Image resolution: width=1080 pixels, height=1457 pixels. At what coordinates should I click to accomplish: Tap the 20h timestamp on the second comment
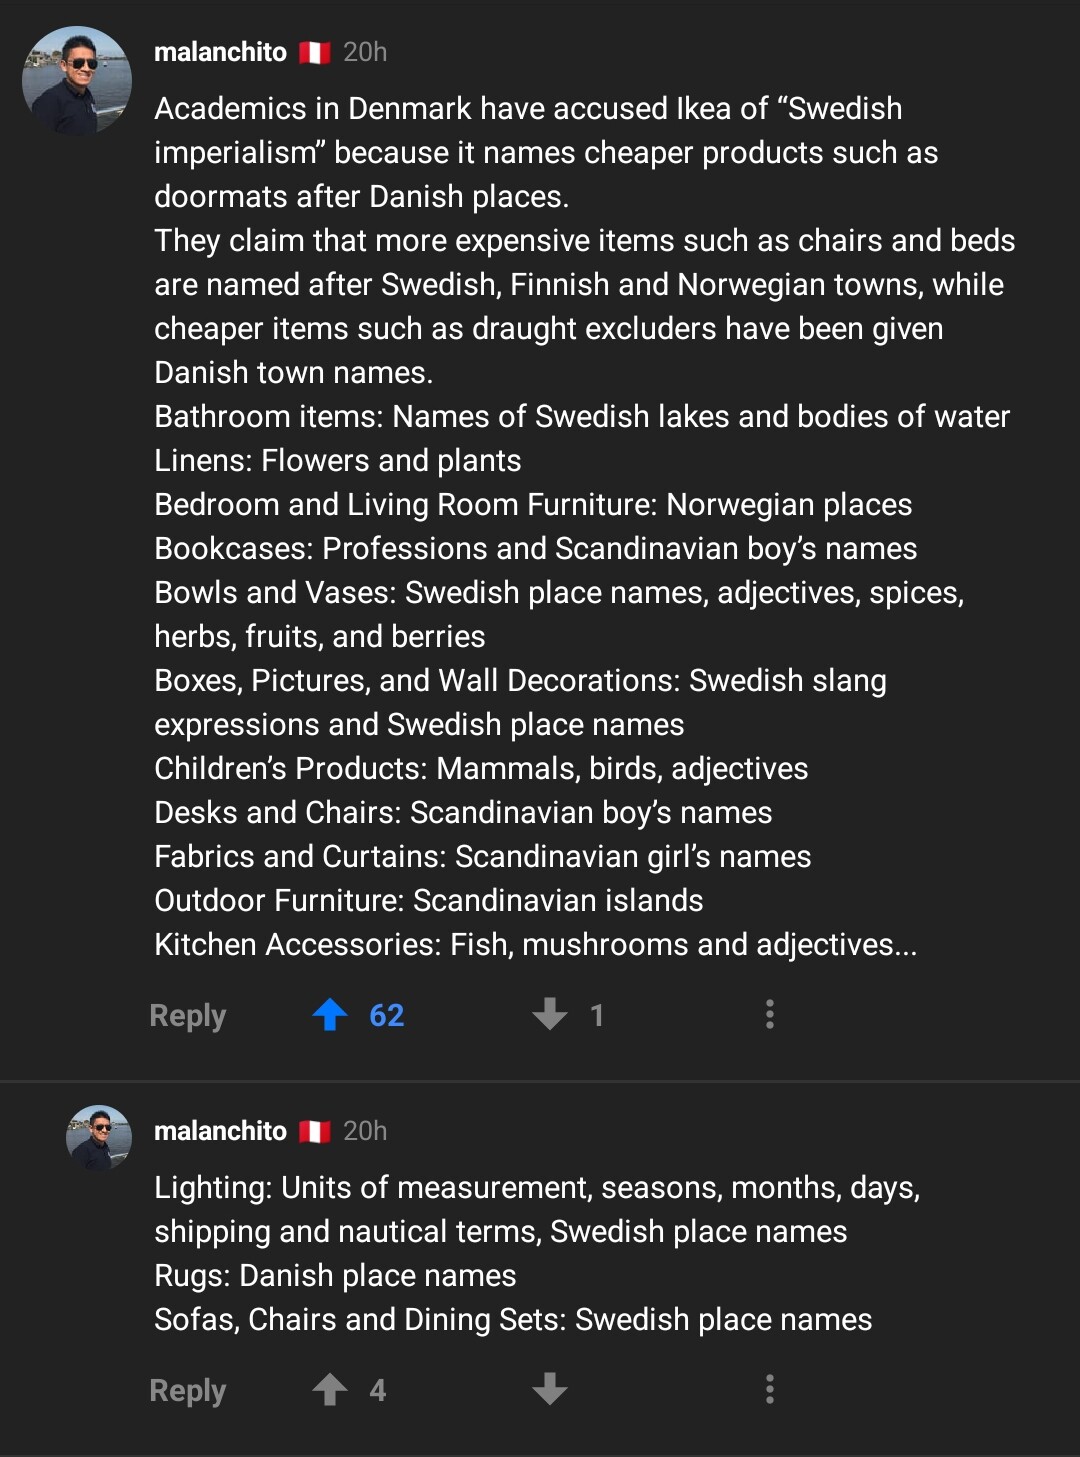click(x=365, y=1131)
